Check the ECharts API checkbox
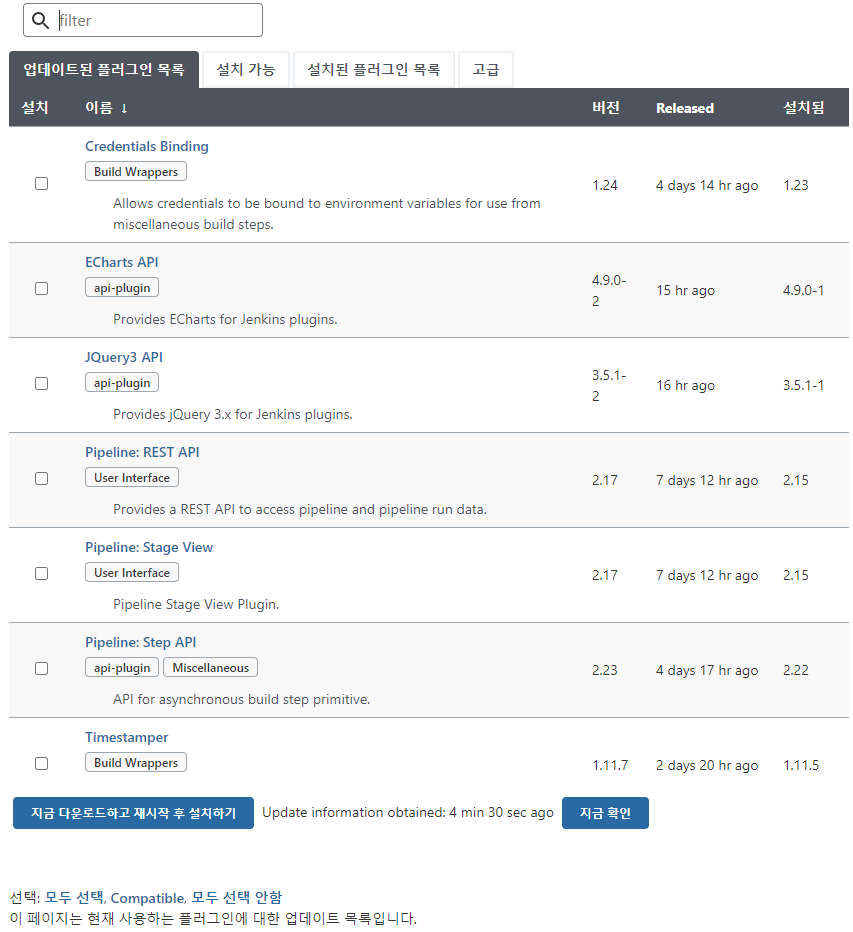The width and height of the screenshot is (853, 932). click(x=42, y=289)
